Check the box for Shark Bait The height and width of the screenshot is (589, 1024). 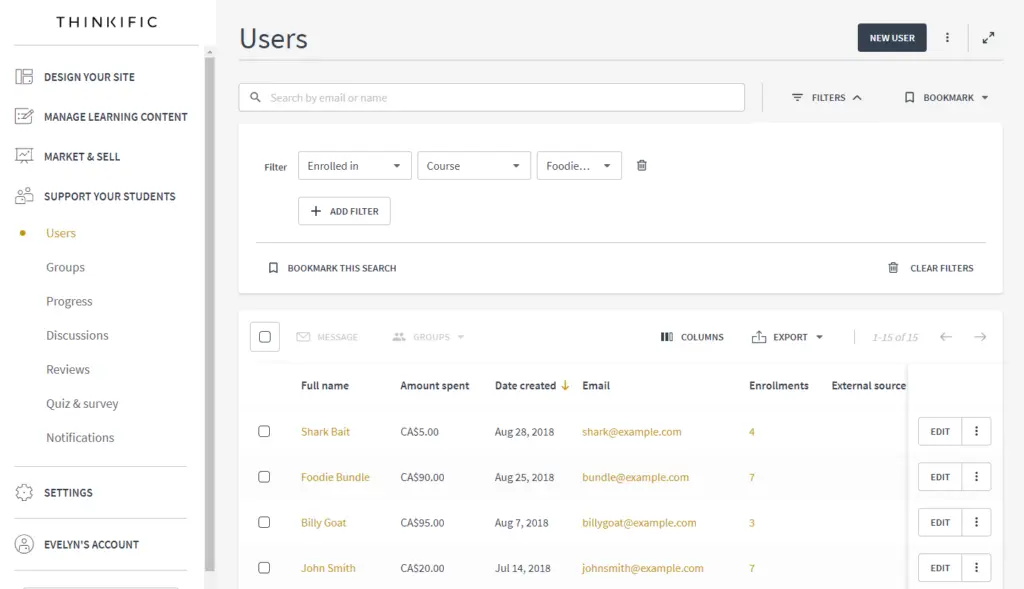(x=264, y=432)
